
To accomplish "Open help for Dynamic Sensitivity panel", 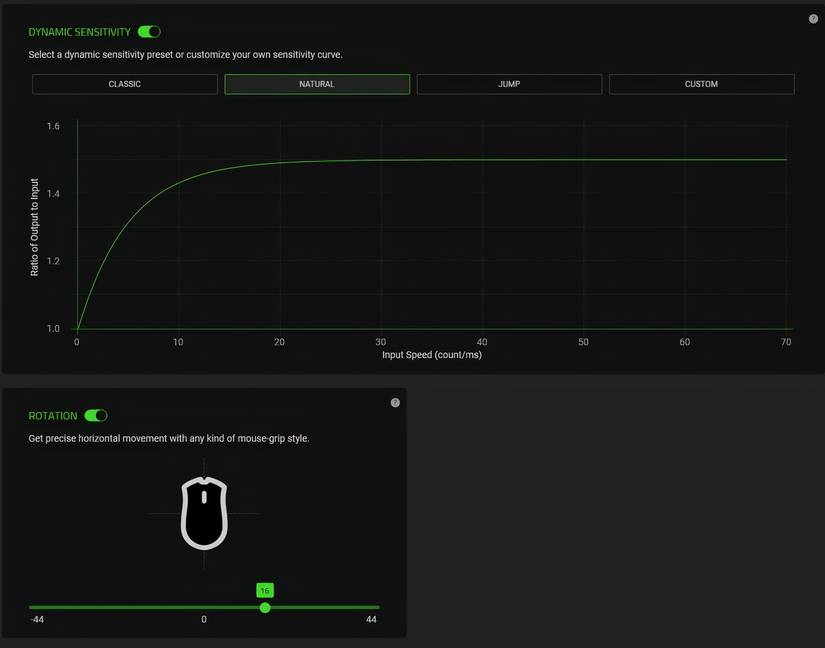I will tap(813, 19).
